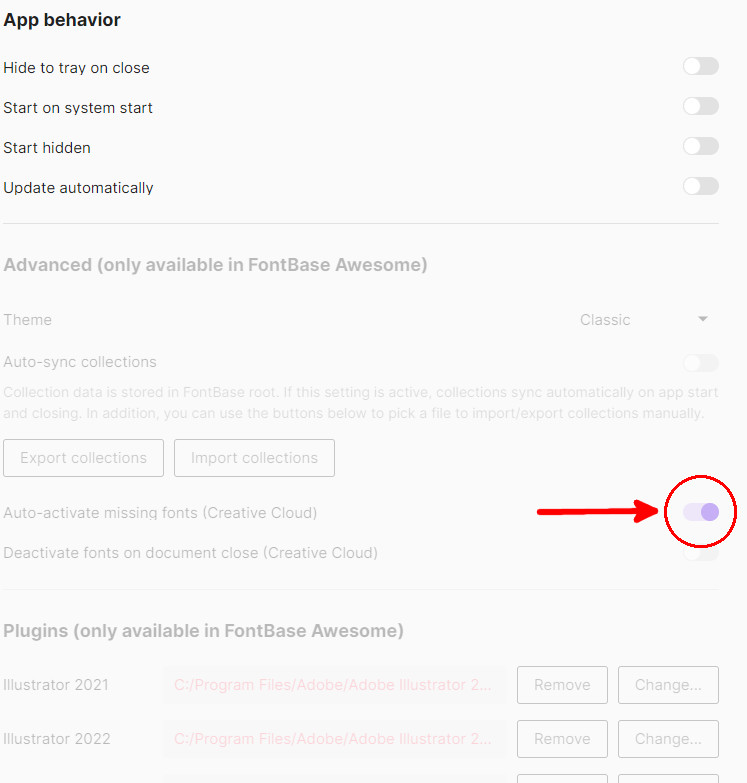Select the Illustrator 2022 path field
747x783 pixels.
point(334,739)
